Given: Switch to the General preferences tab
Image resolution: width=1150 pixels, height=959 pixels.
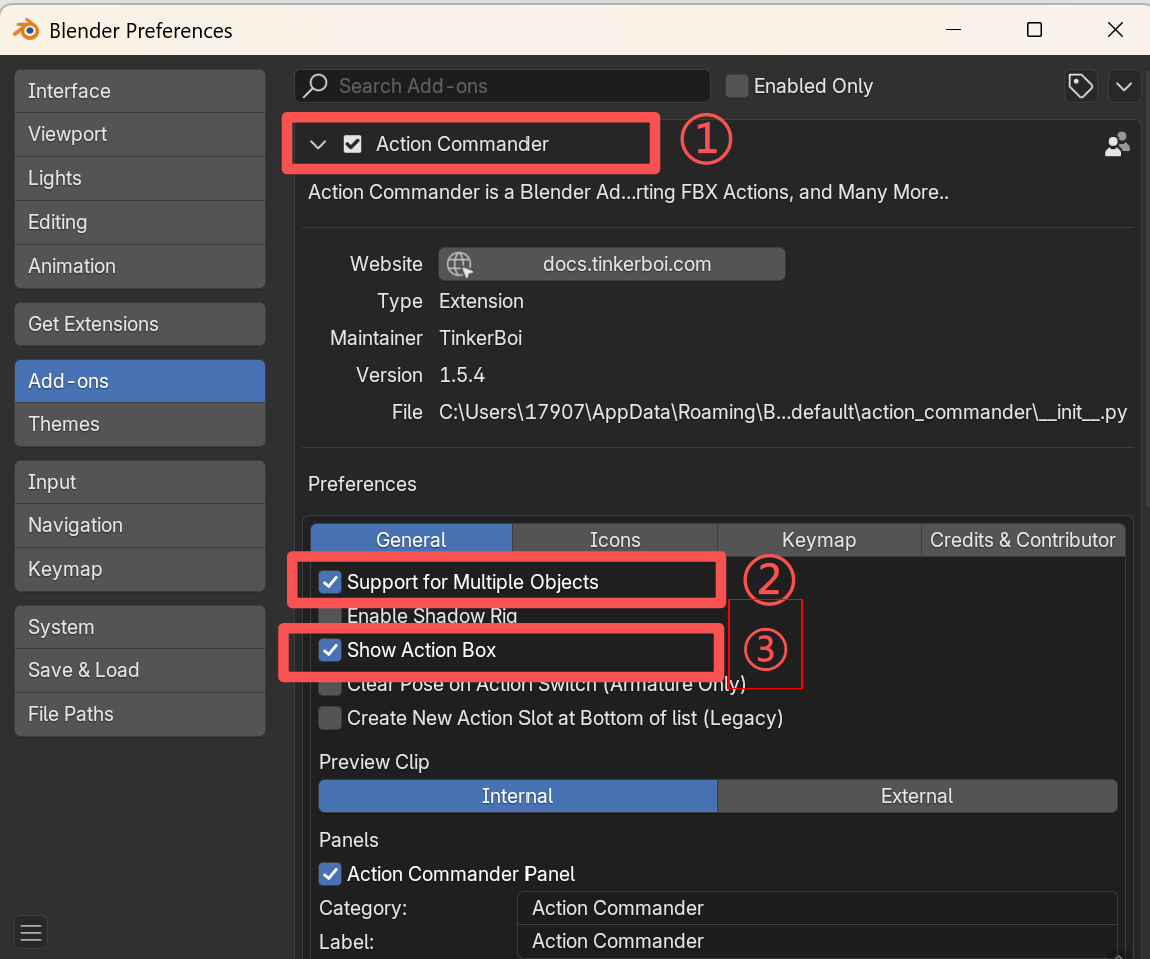Looking at the screenshot, I should tap(411, 540).
